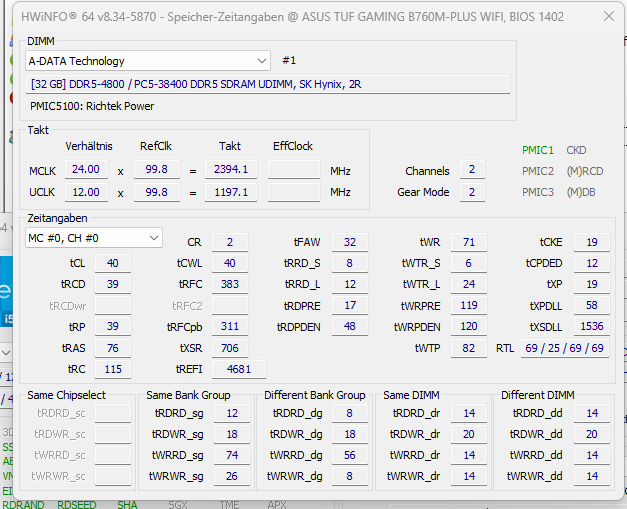Click the tWRPRE value 119

coord(469,305)
